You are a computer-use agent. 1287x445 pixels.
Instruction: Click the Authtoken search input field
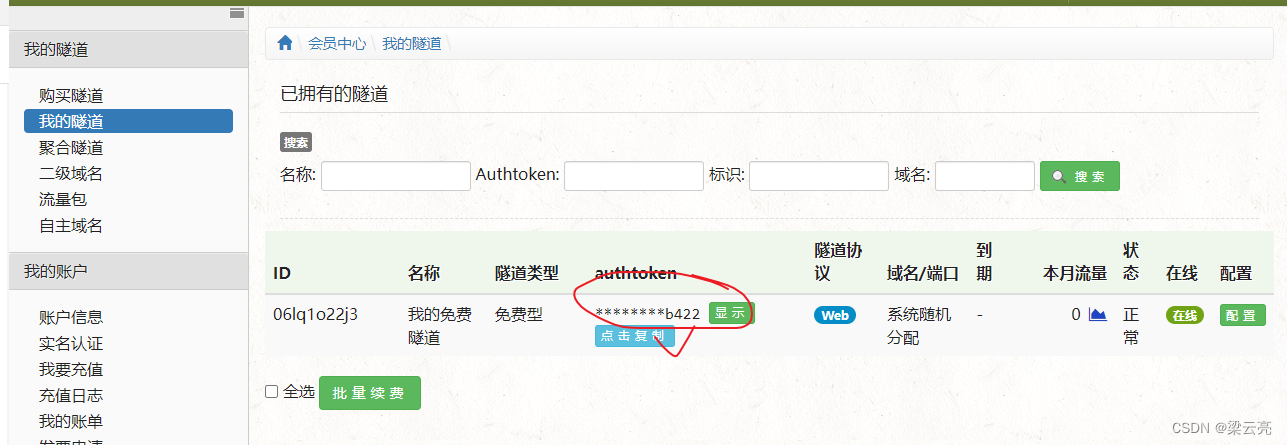pyautogui.click(x=634, y=176)
